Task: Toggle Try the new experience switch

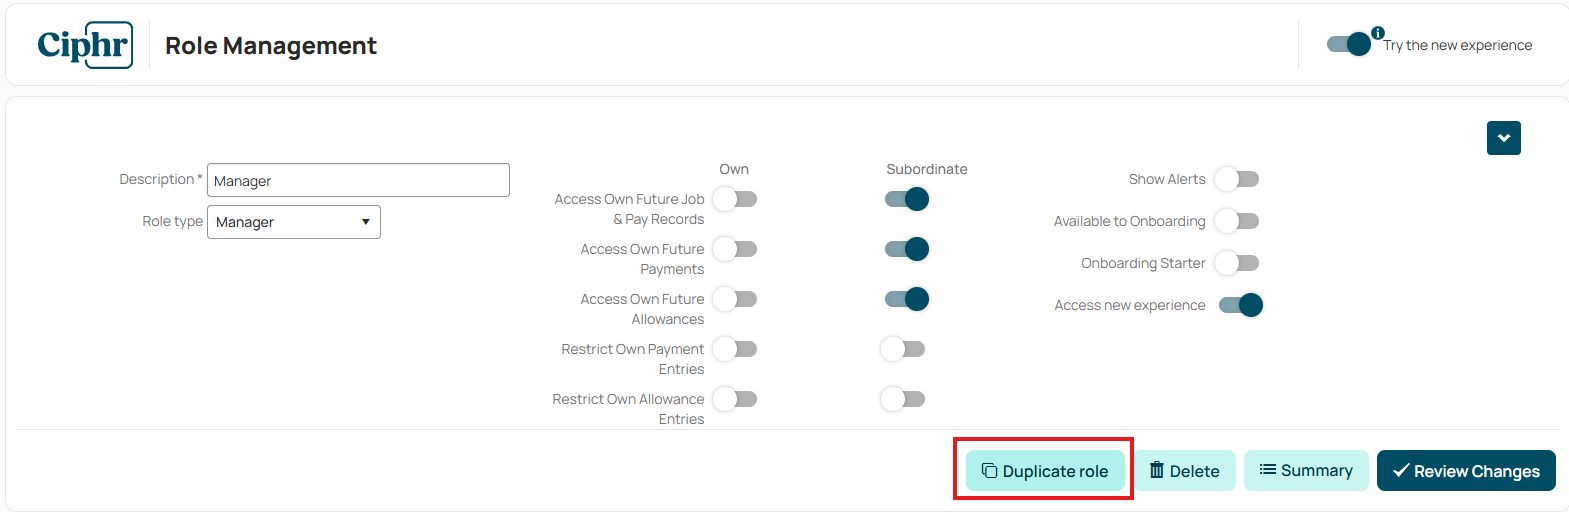Action: click(x=1349, y=44)
